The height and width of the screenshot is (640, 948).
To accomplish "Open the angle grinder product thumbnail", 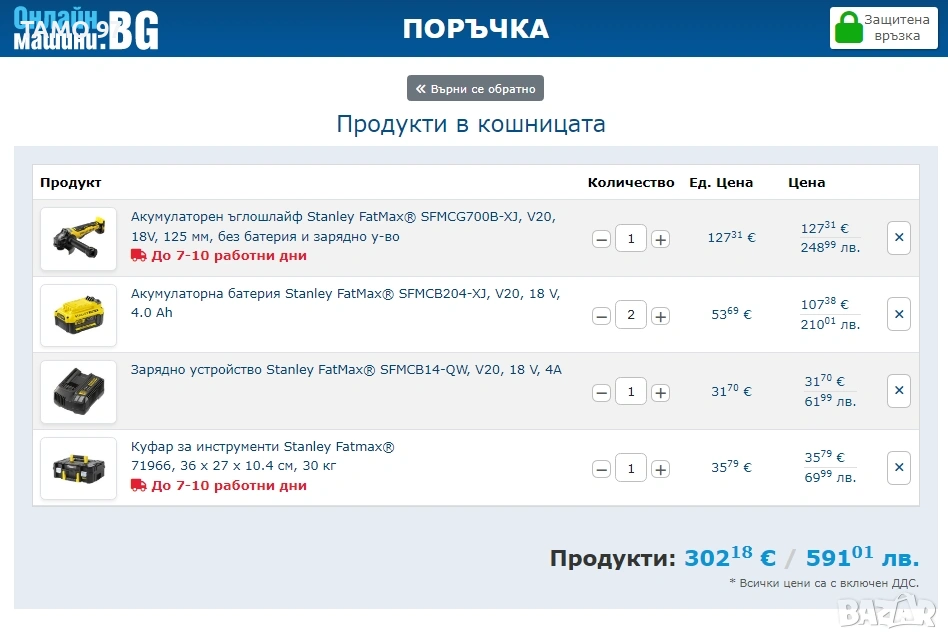I will click(x=78, y=239).
